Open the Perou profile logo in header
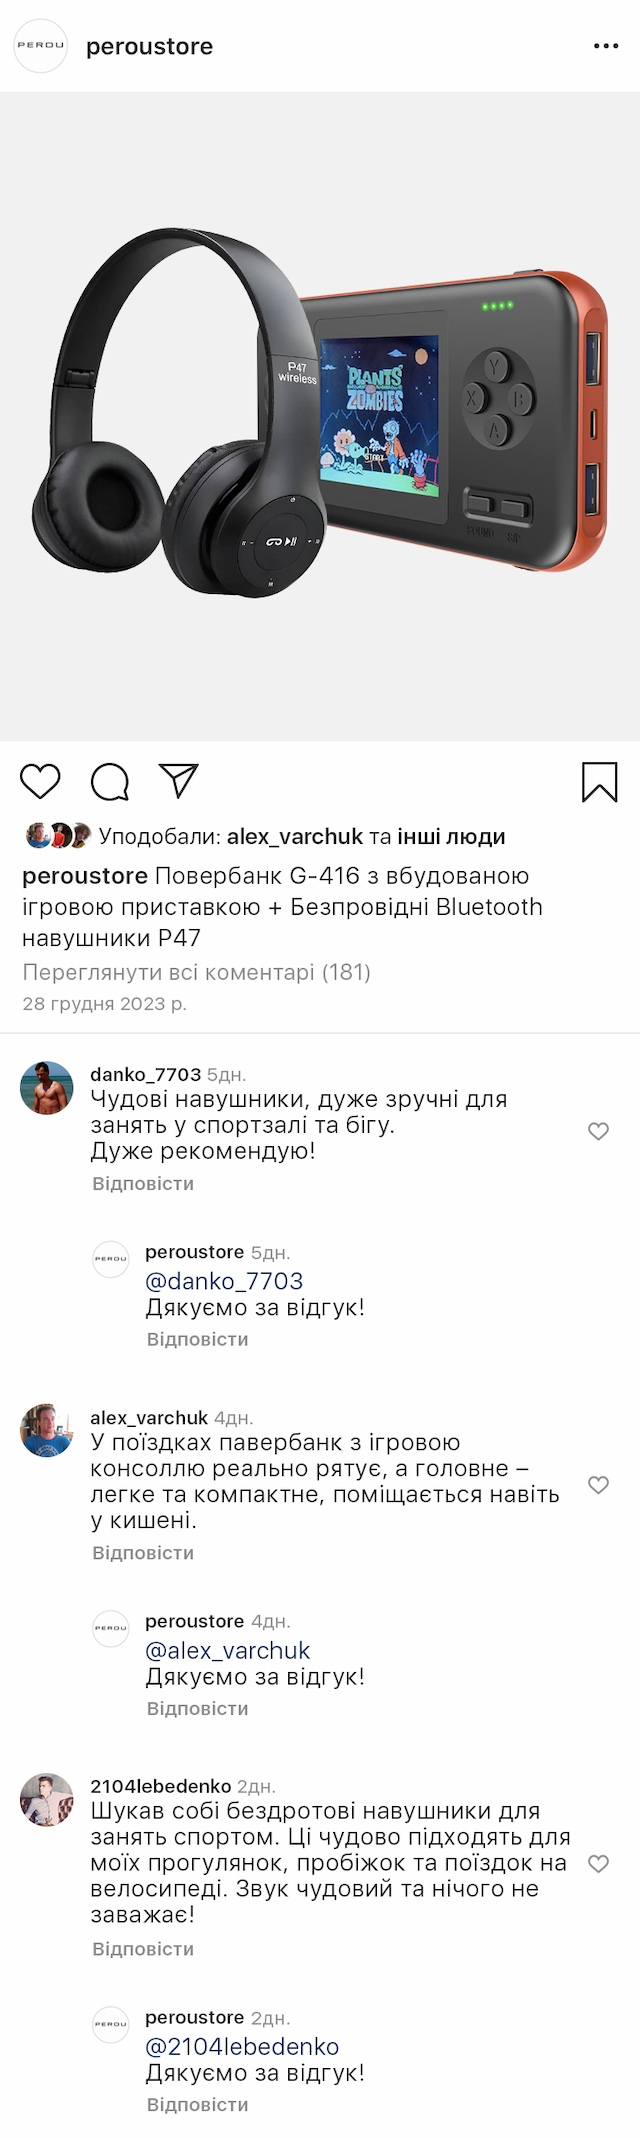The image size is (640, 2138). click(x=40, y=46)
